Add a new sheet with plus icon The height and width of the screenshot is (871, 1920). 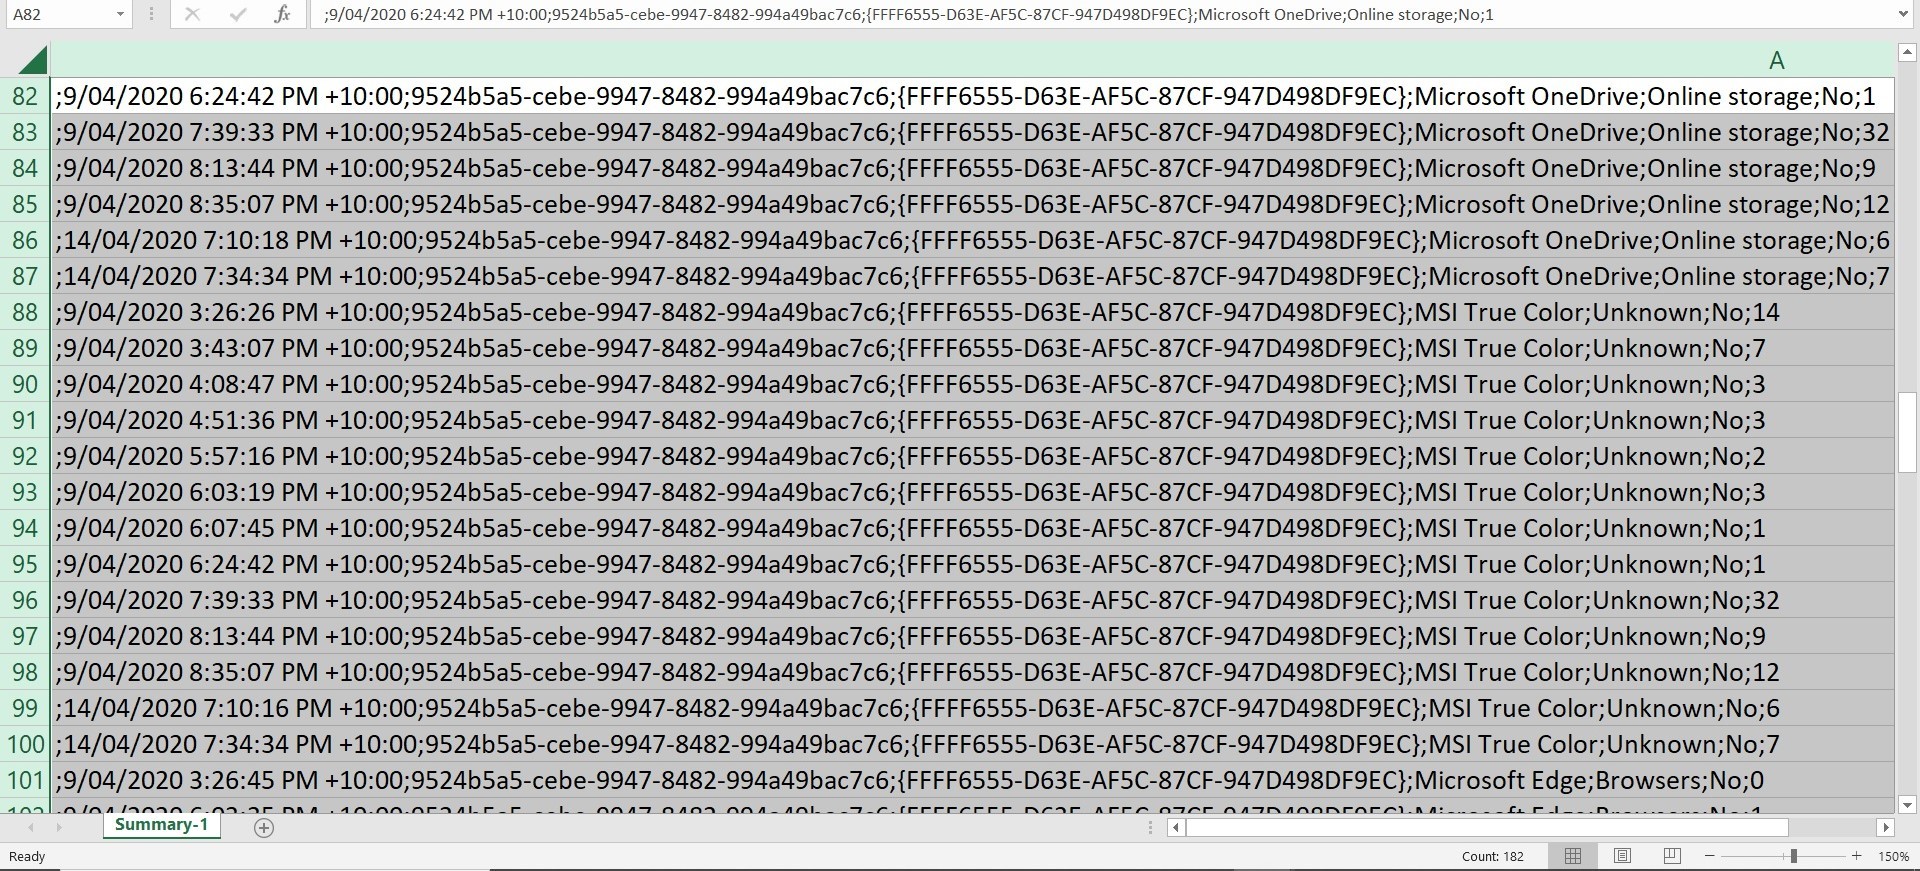[264, 827]
